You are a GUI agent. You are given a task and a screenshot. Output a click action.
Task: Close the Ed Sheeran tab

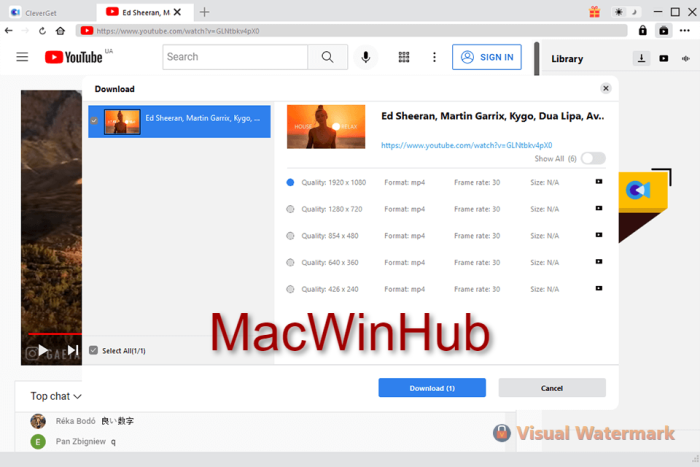[178, 12]
